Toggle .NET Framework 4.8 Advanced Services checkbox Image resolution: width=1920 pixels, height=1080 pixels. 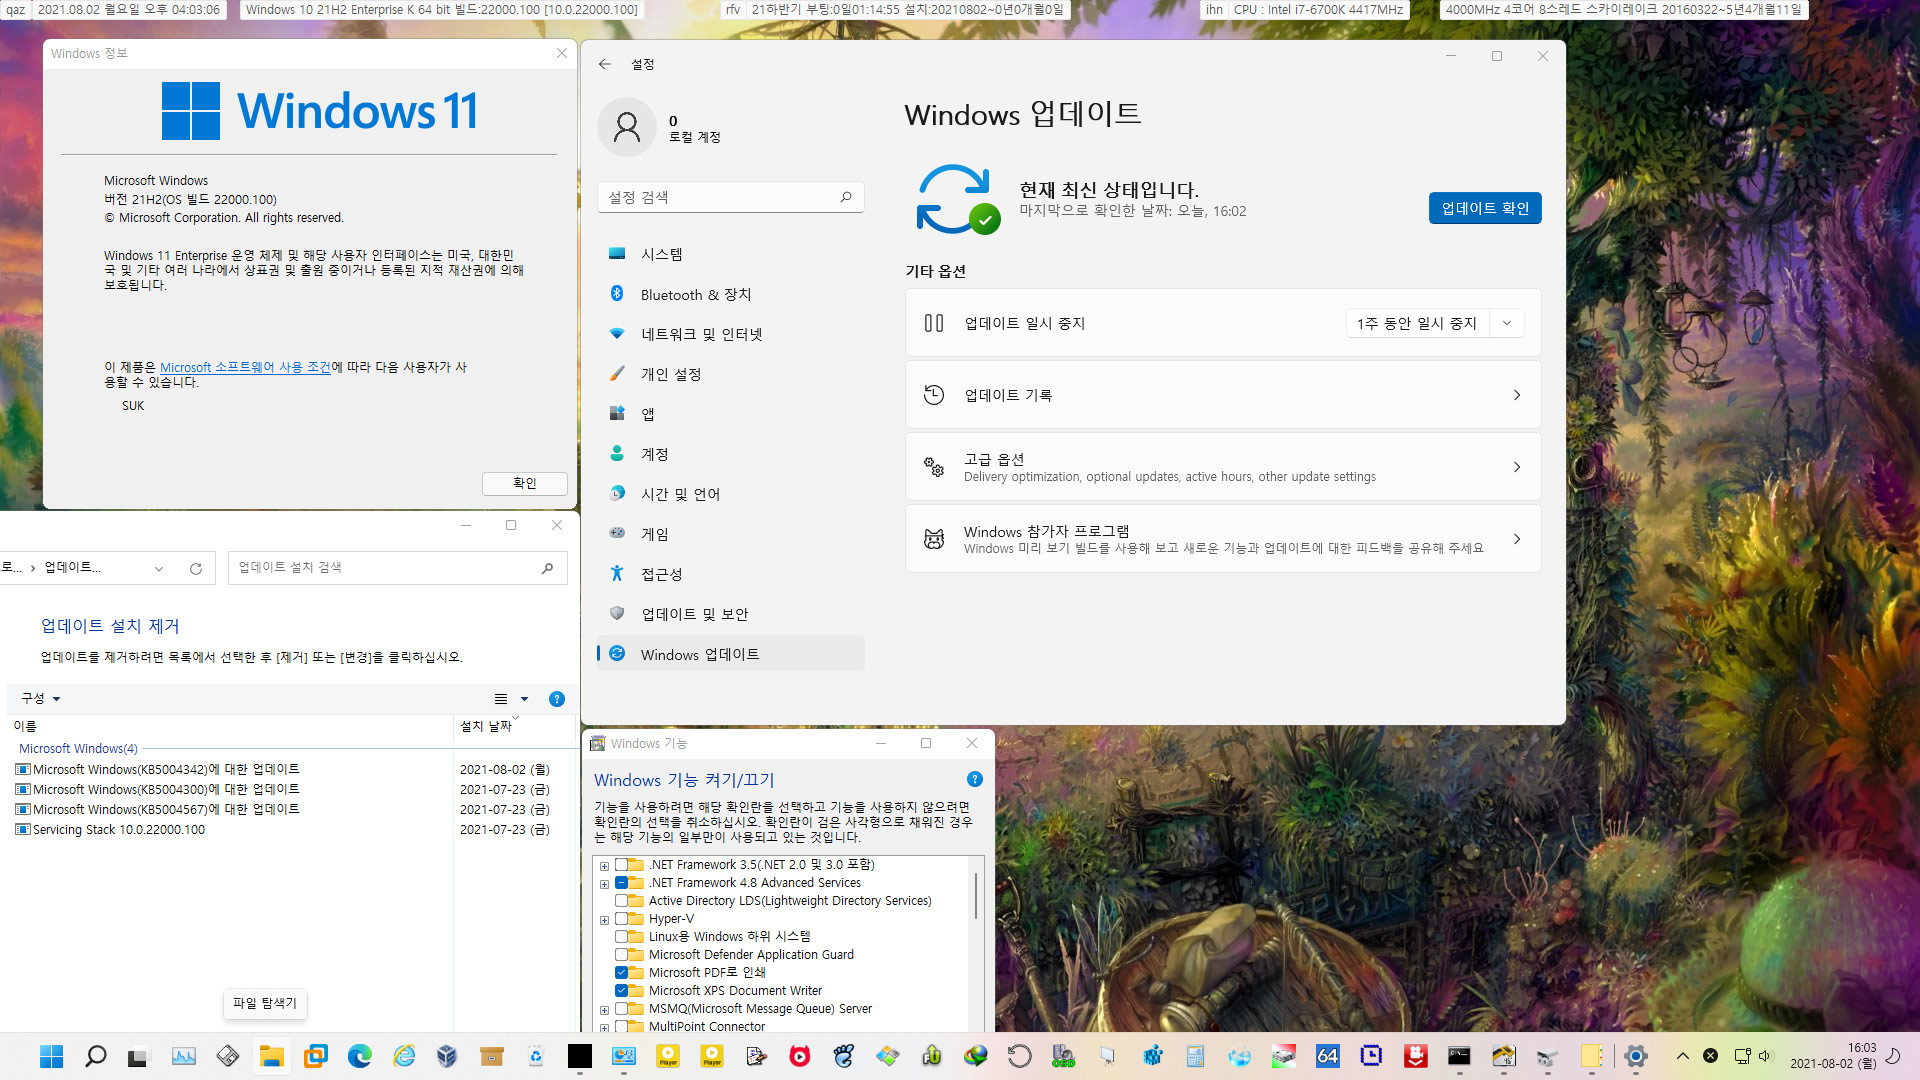[621, 883]
